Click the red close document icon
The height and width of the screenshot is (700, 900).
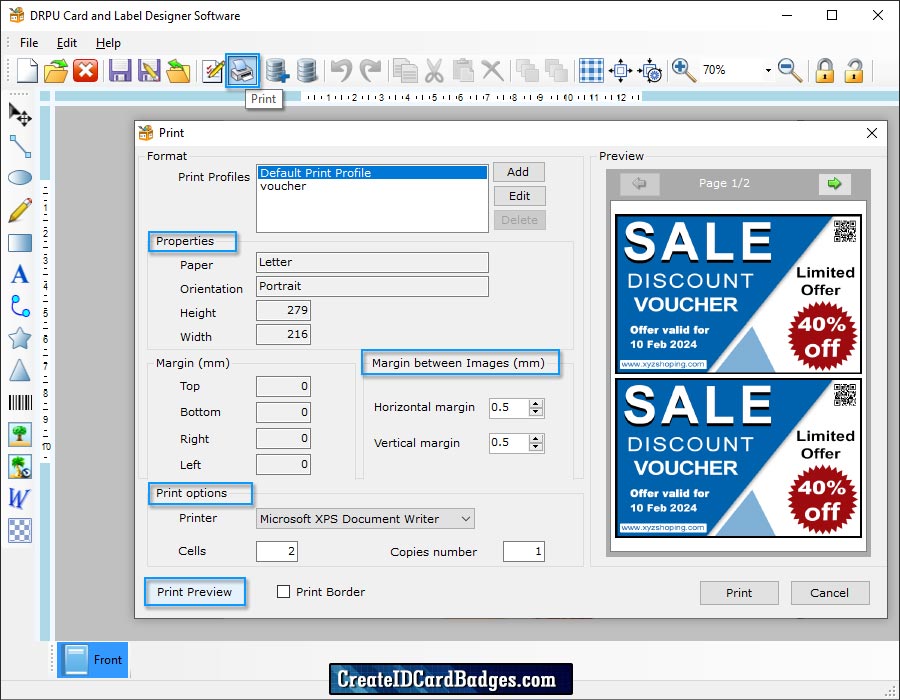click(86, 71)
